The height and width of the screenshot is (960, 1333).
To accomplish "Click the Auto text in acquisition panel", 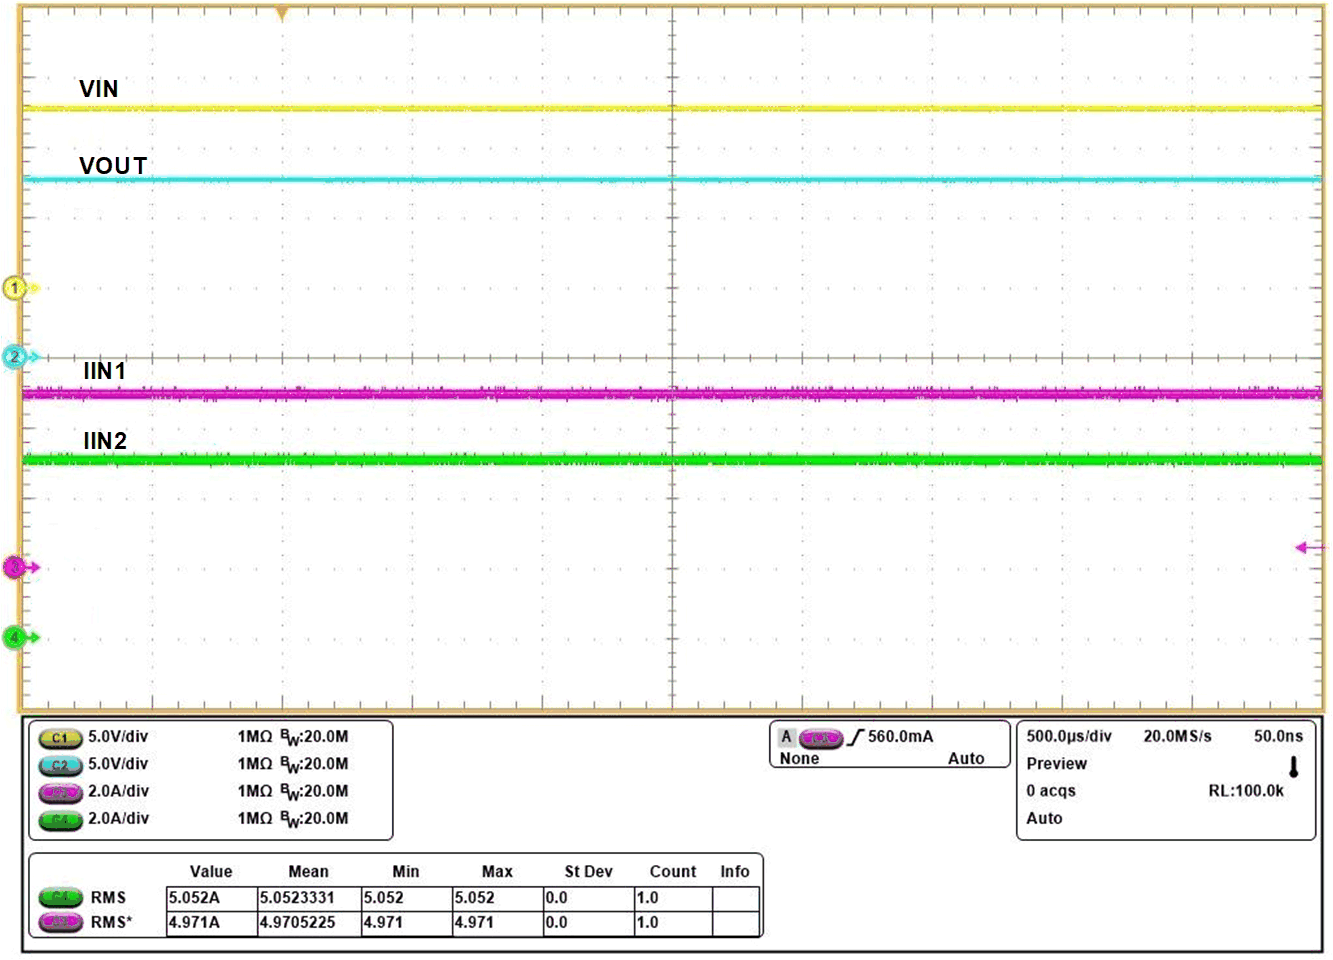I will pos(1044,818).
